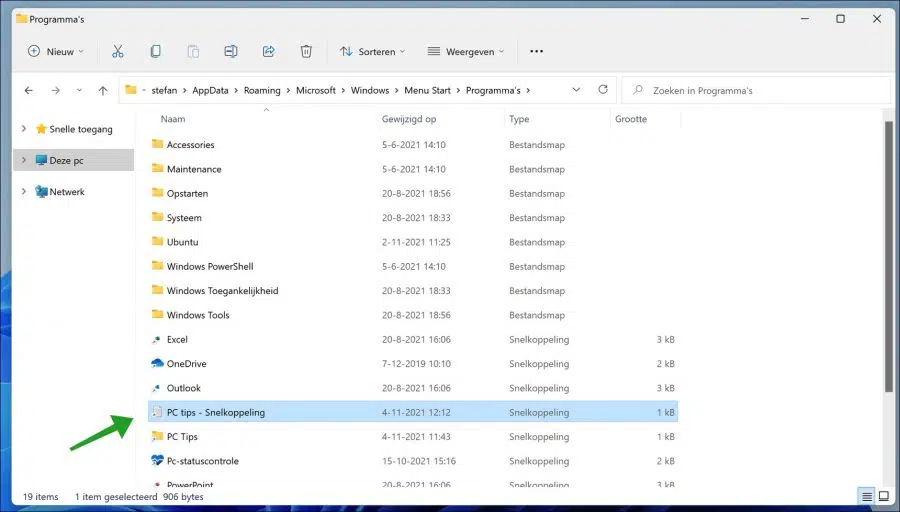Screen dimensions: 900x512
Task: Click the 19 items status bar text
Action: pyautogui.click(x=41, y=497)
